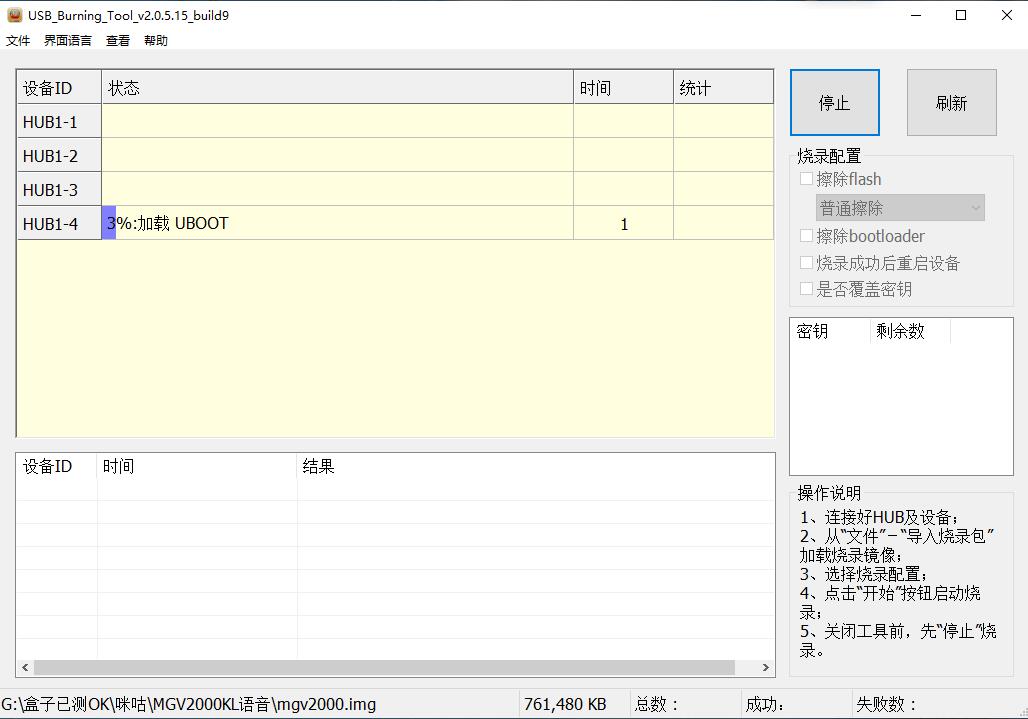
Task: Click the 刷新 (Refresh) button
Action: coord(951,103)
